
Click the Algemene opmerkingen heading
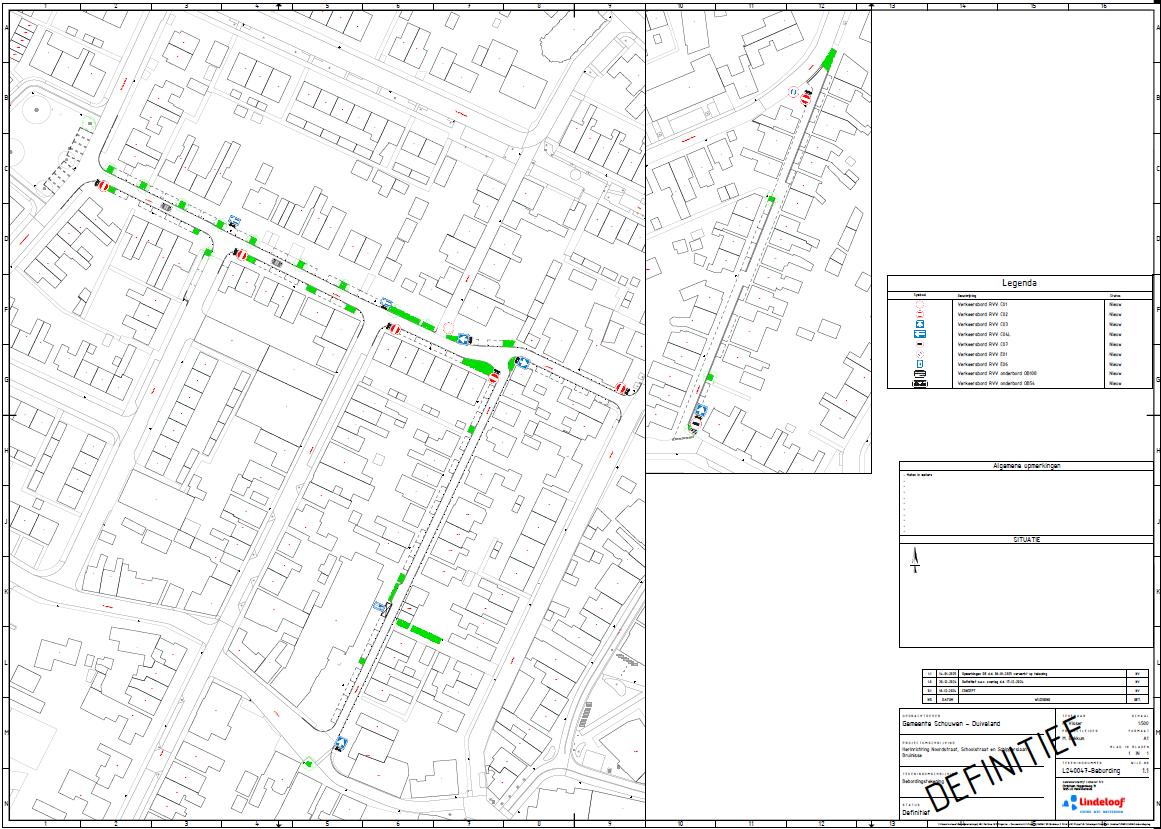coord(1025,466)
